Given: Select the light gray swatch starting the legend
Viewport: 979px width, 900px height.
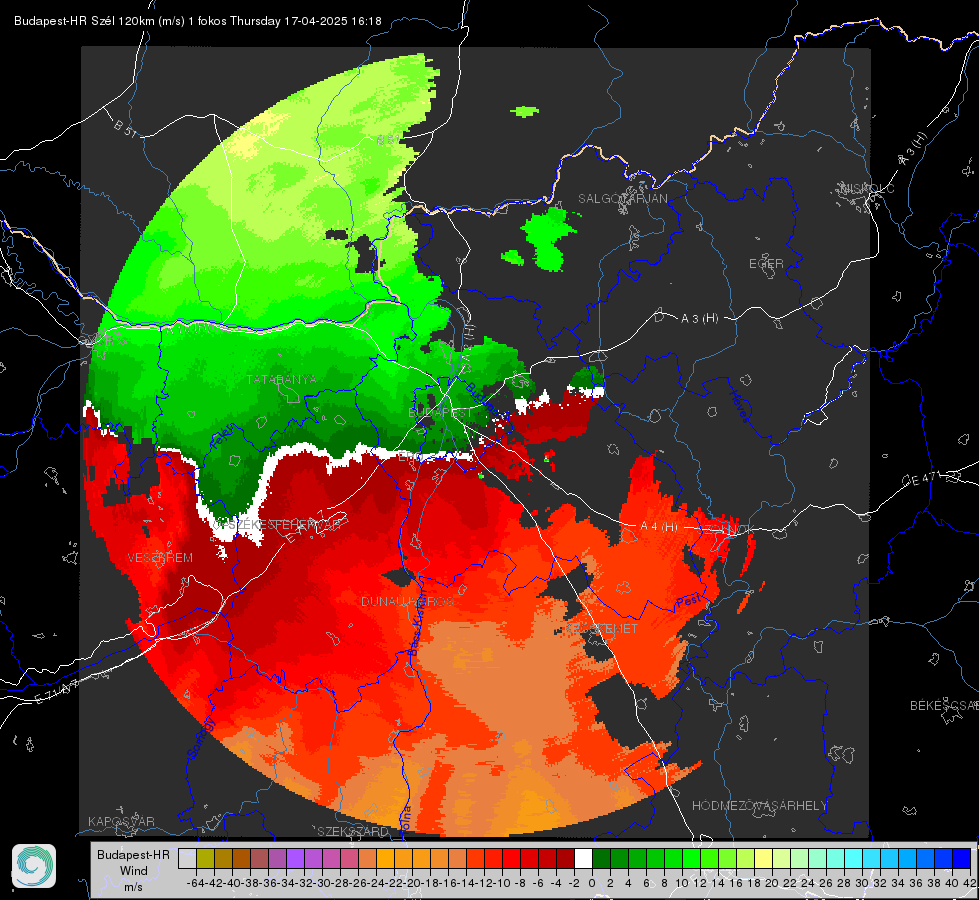Looking at the screenshot, I should tap(187, 859).
